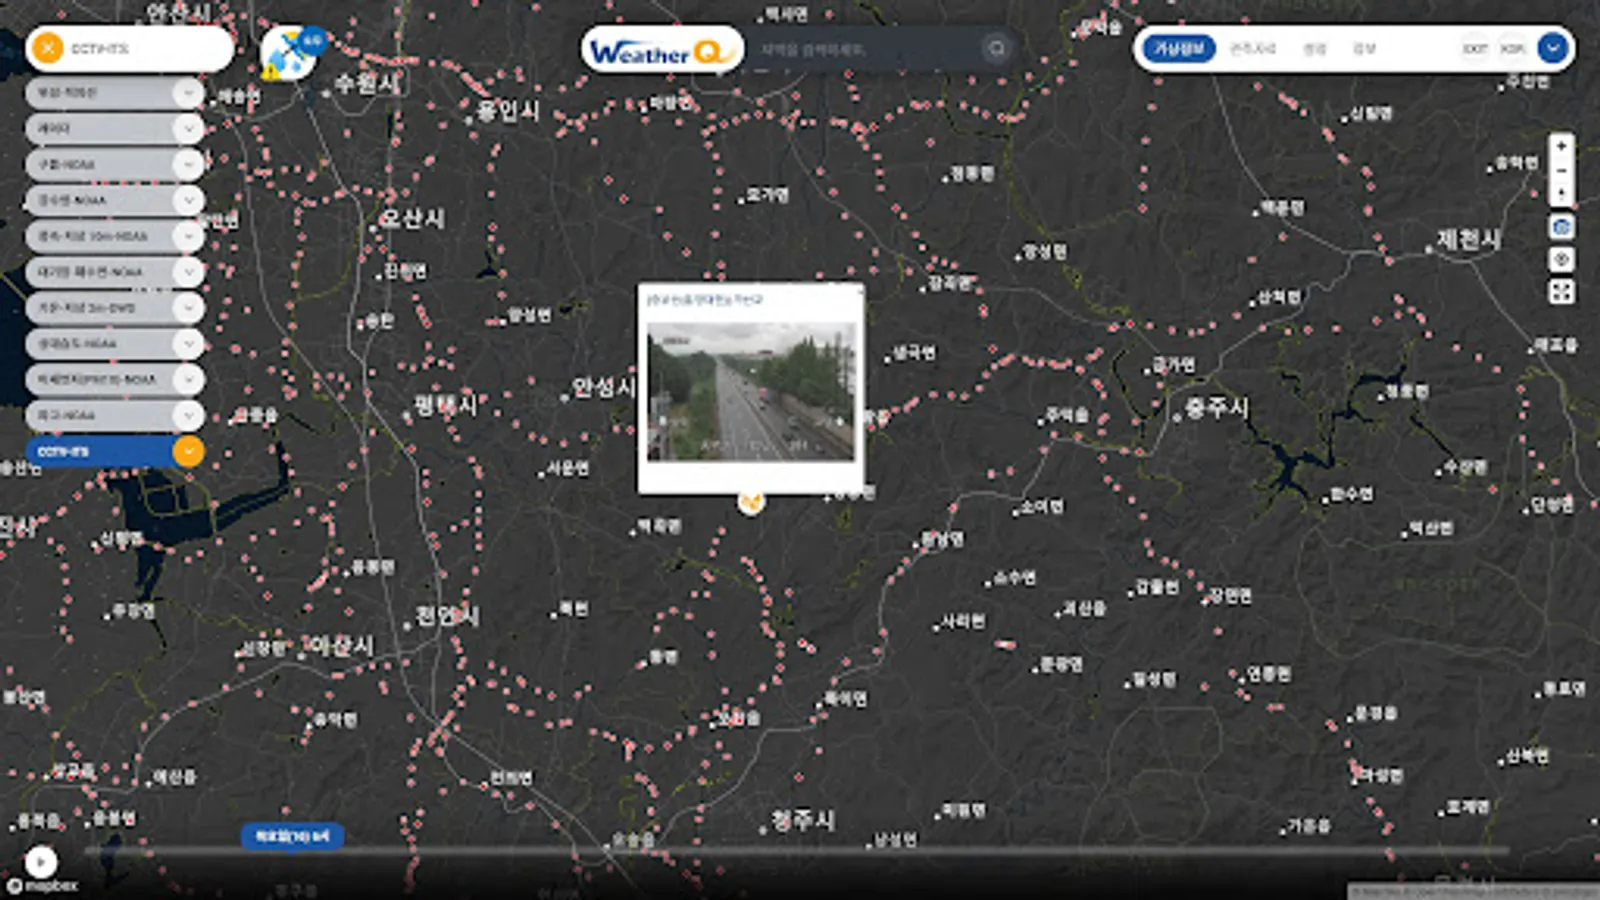The width and height of the screenshot is (1600, 900).
Task: Collapse CCTV-ITS with its orange chevron
Action: (x=188, y=452)
